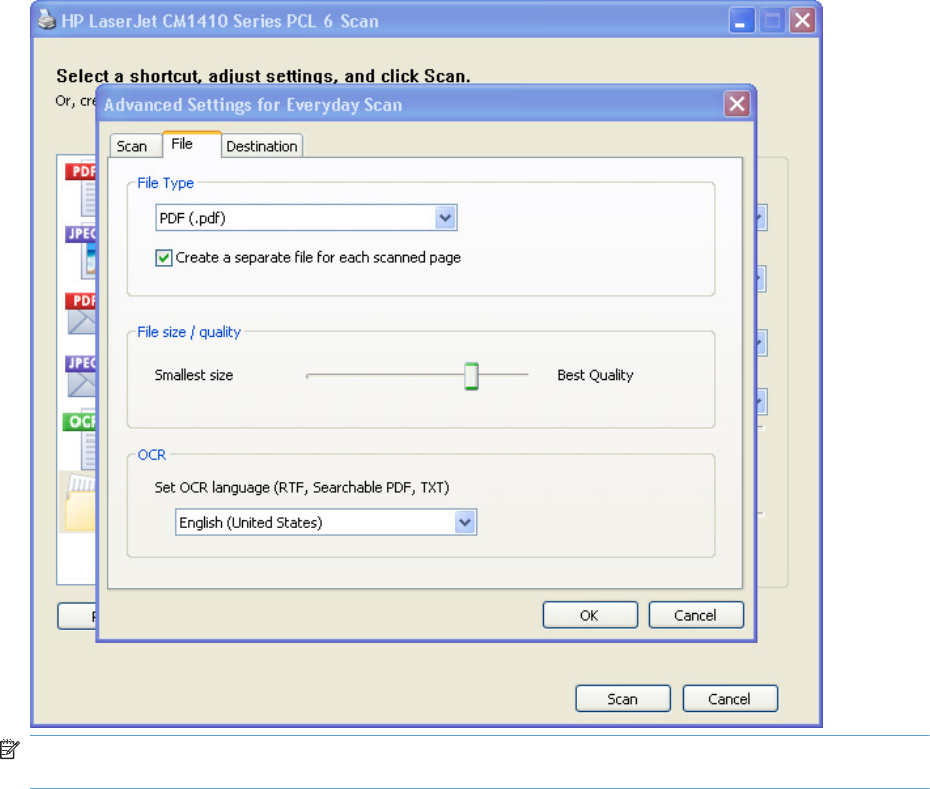The width and height of the screenshot is (930, 789).
Task: Close the HP LaserJet Scan window
Action: (x=802, y=21)
